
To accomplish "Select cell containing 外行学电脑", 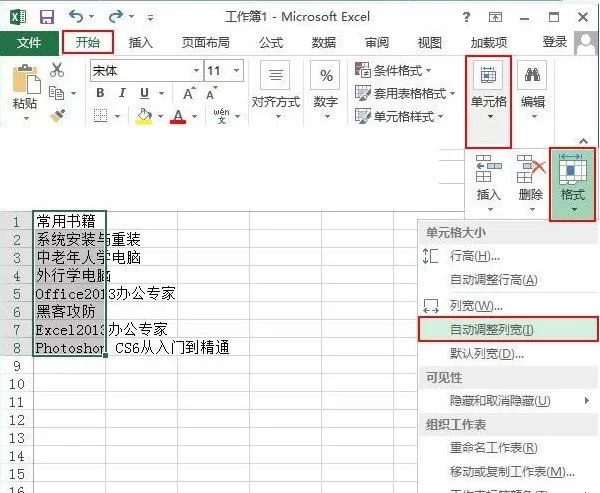I will click(69, 275).
